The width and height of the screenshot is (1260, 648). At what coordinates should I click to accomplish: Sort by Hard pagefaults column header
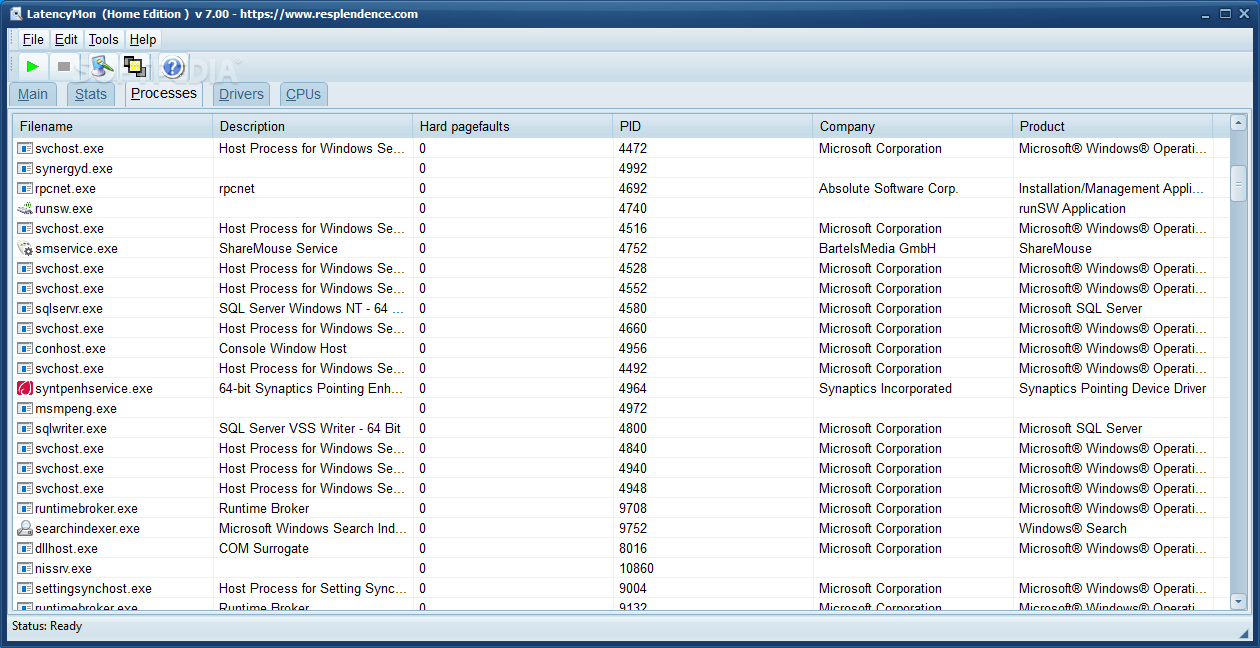click(x=512, y=126)
